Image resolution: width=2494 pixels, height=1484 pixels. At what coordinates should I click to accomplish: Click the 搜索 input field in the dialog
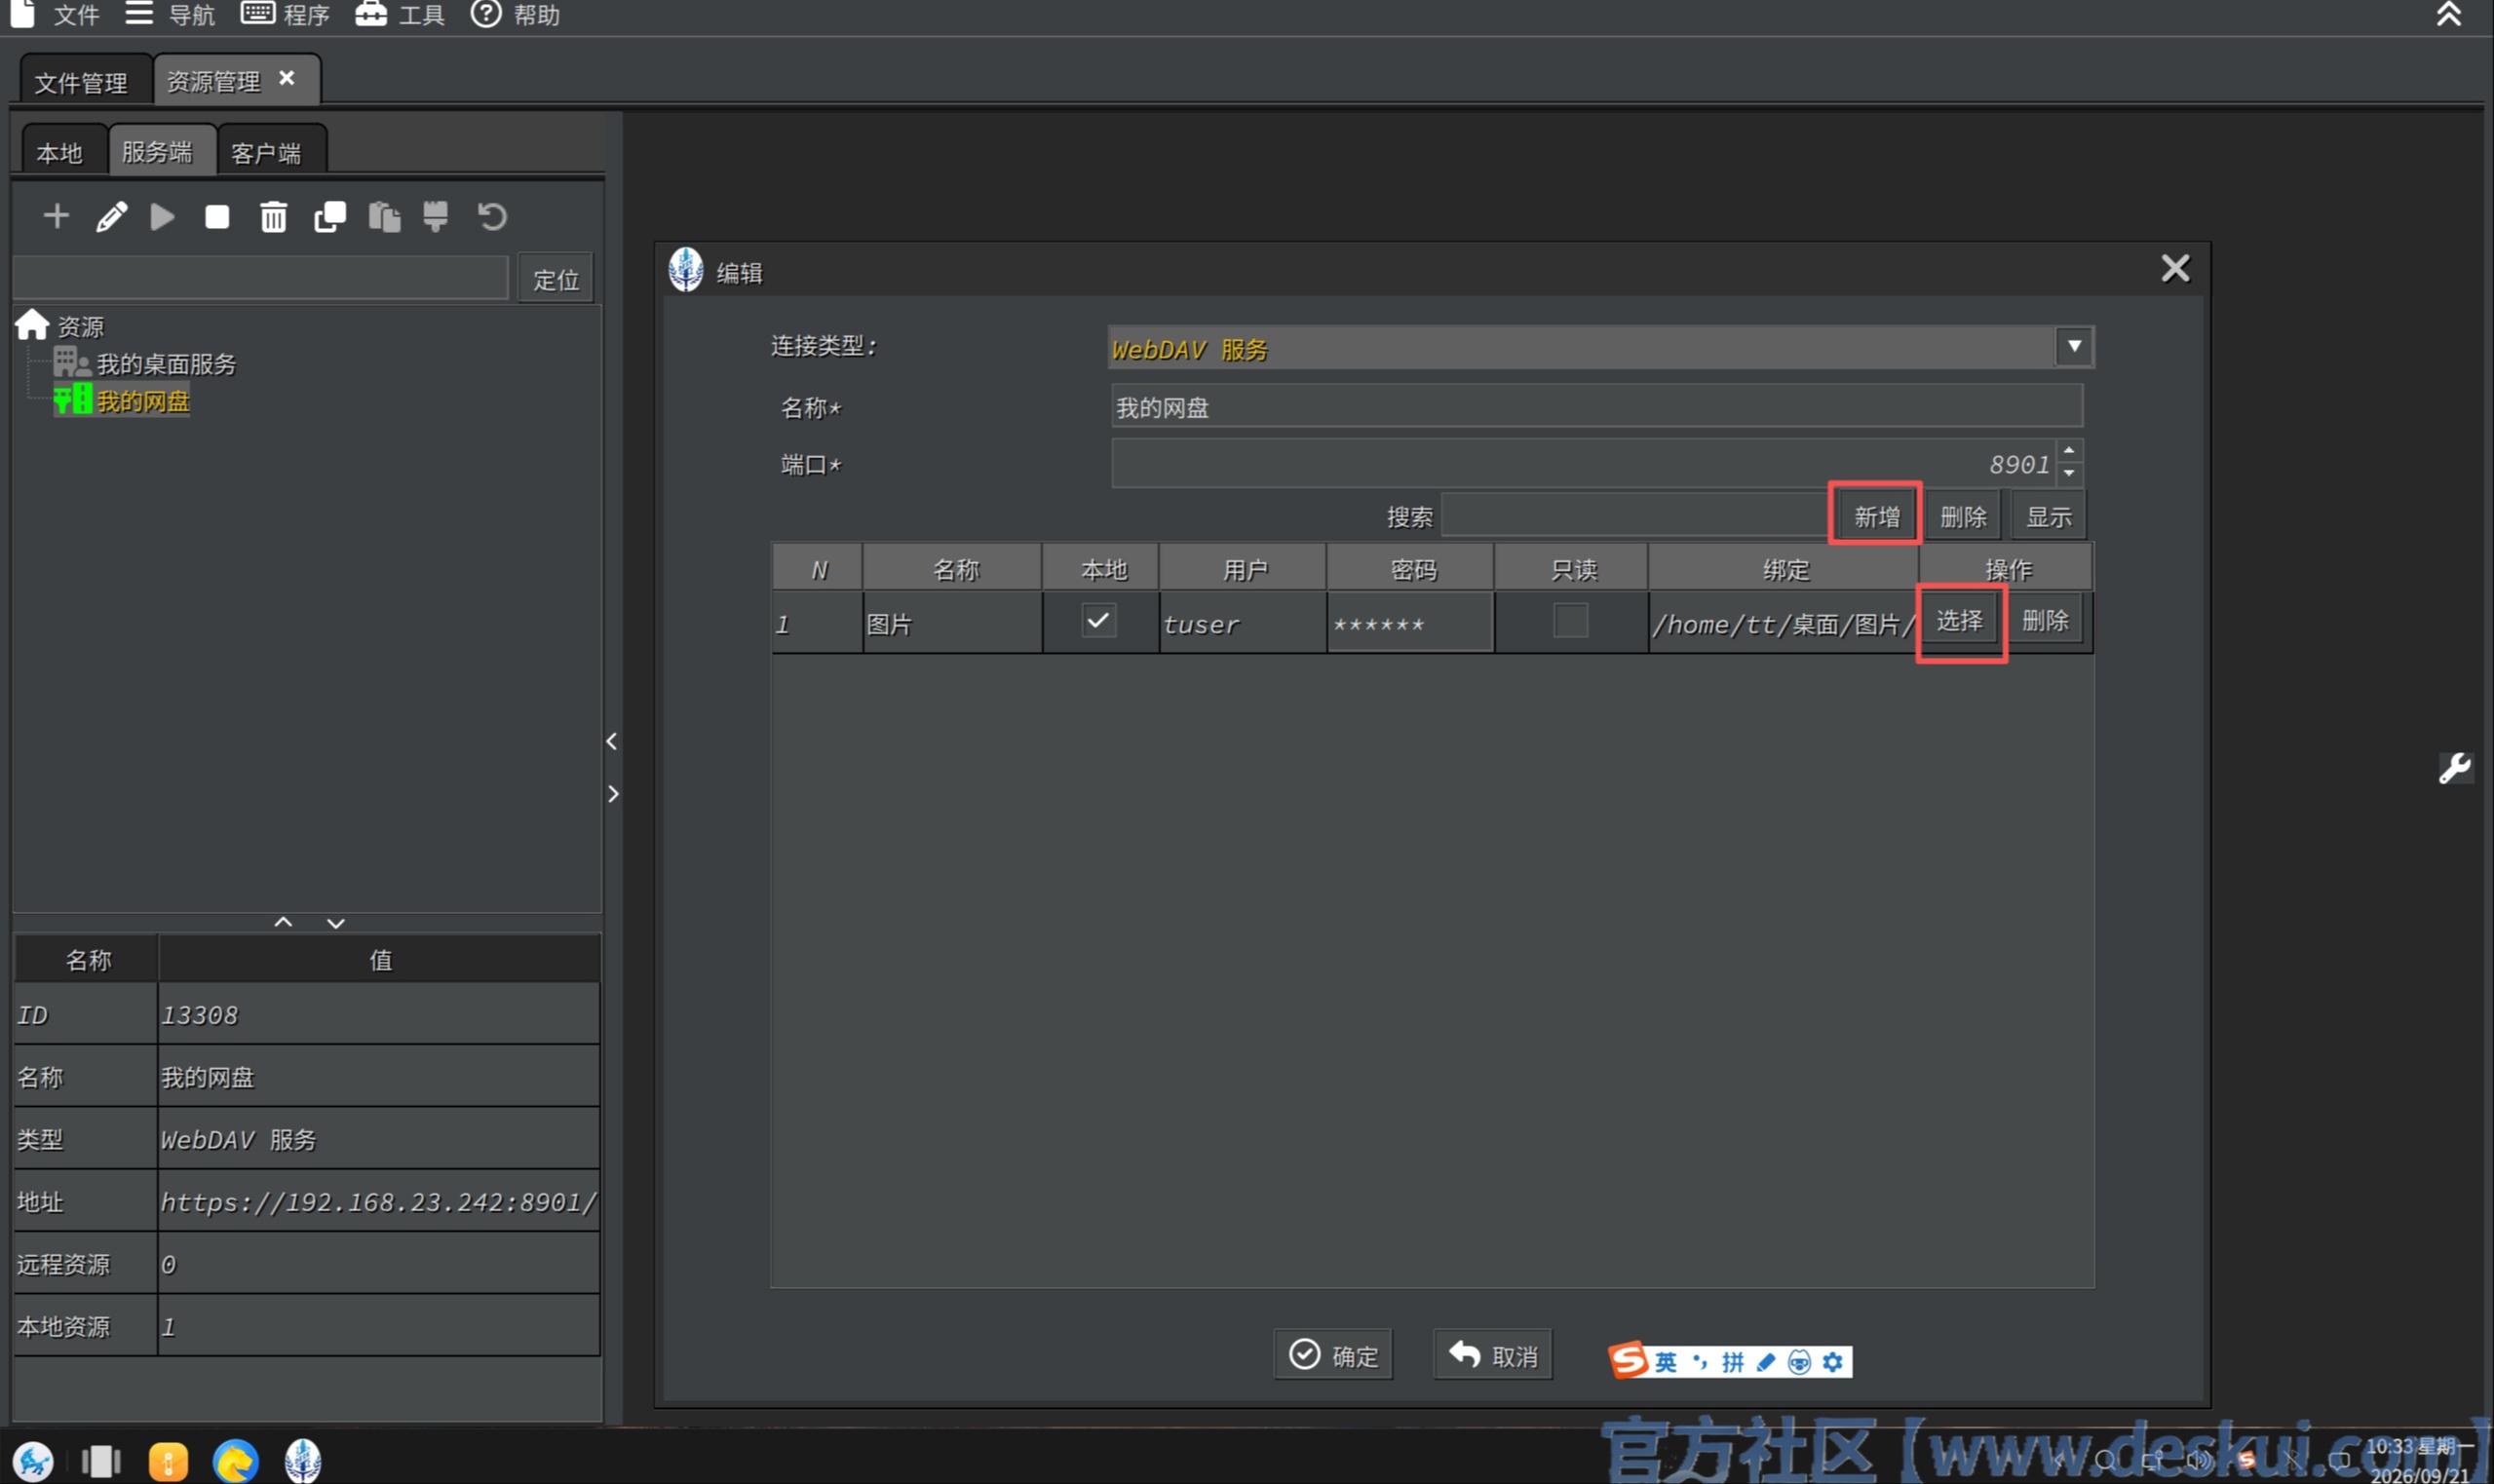(1638, 516)
